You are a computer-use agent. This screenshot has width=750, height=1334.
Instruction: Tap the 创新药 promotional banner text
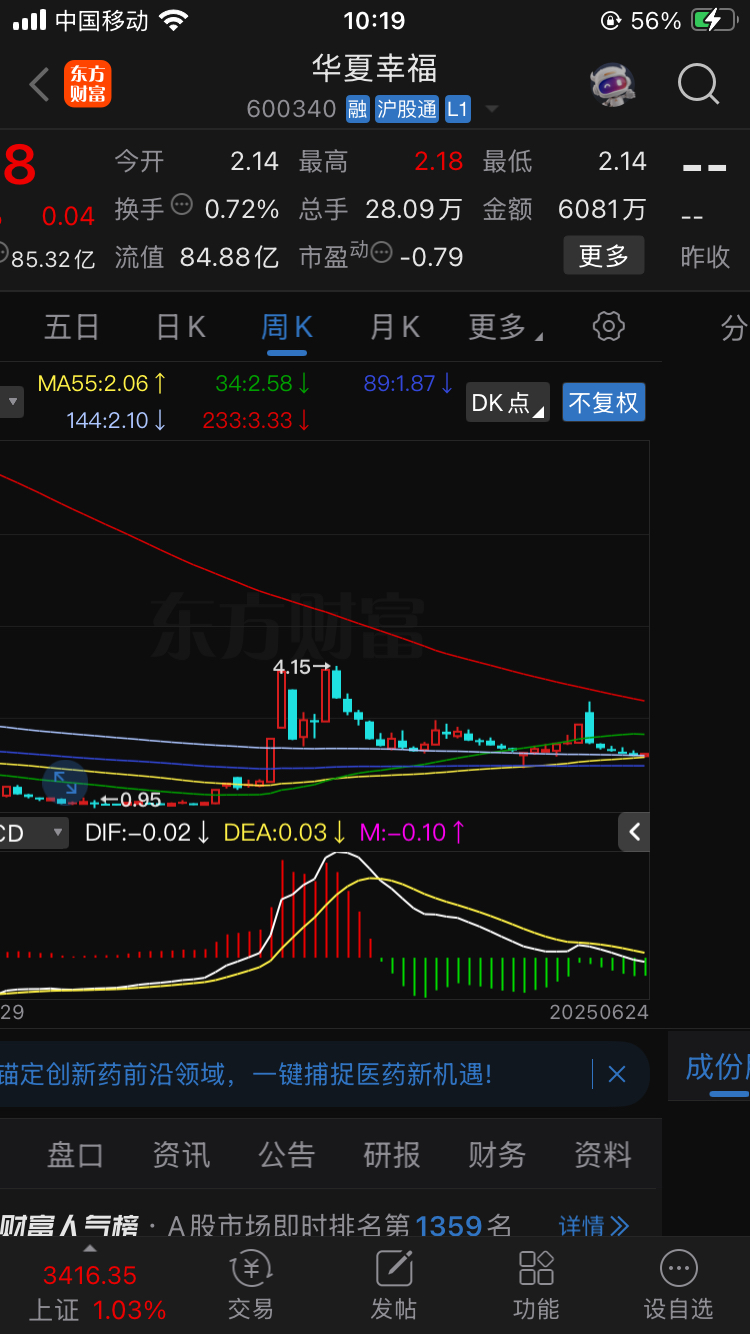246,1075
